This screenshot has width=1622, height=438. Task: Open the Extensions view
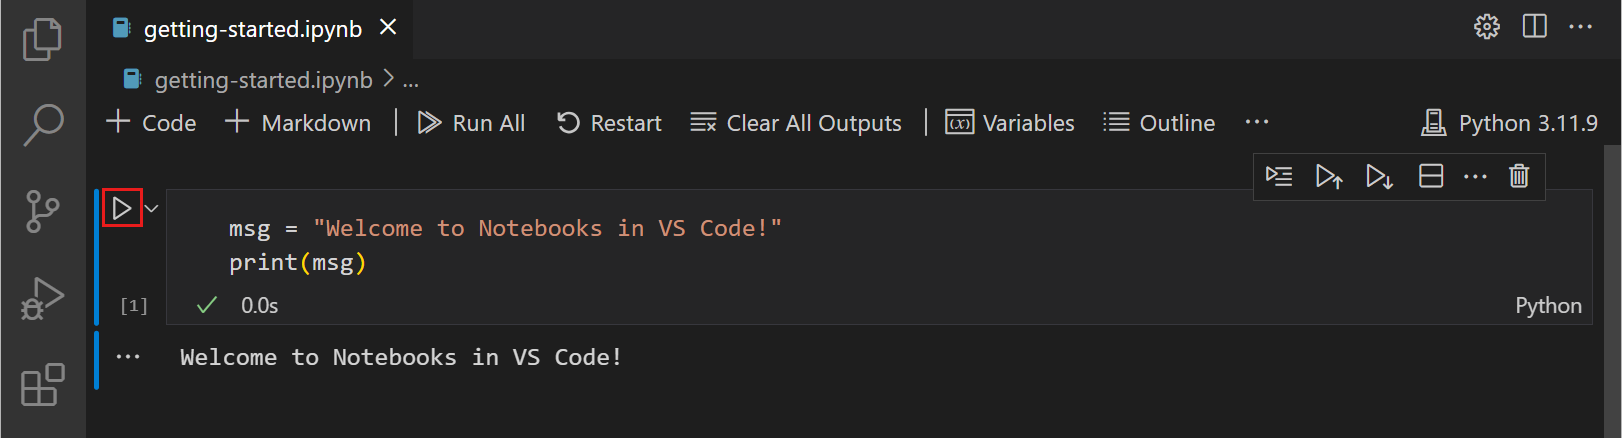tap(42, 385)
